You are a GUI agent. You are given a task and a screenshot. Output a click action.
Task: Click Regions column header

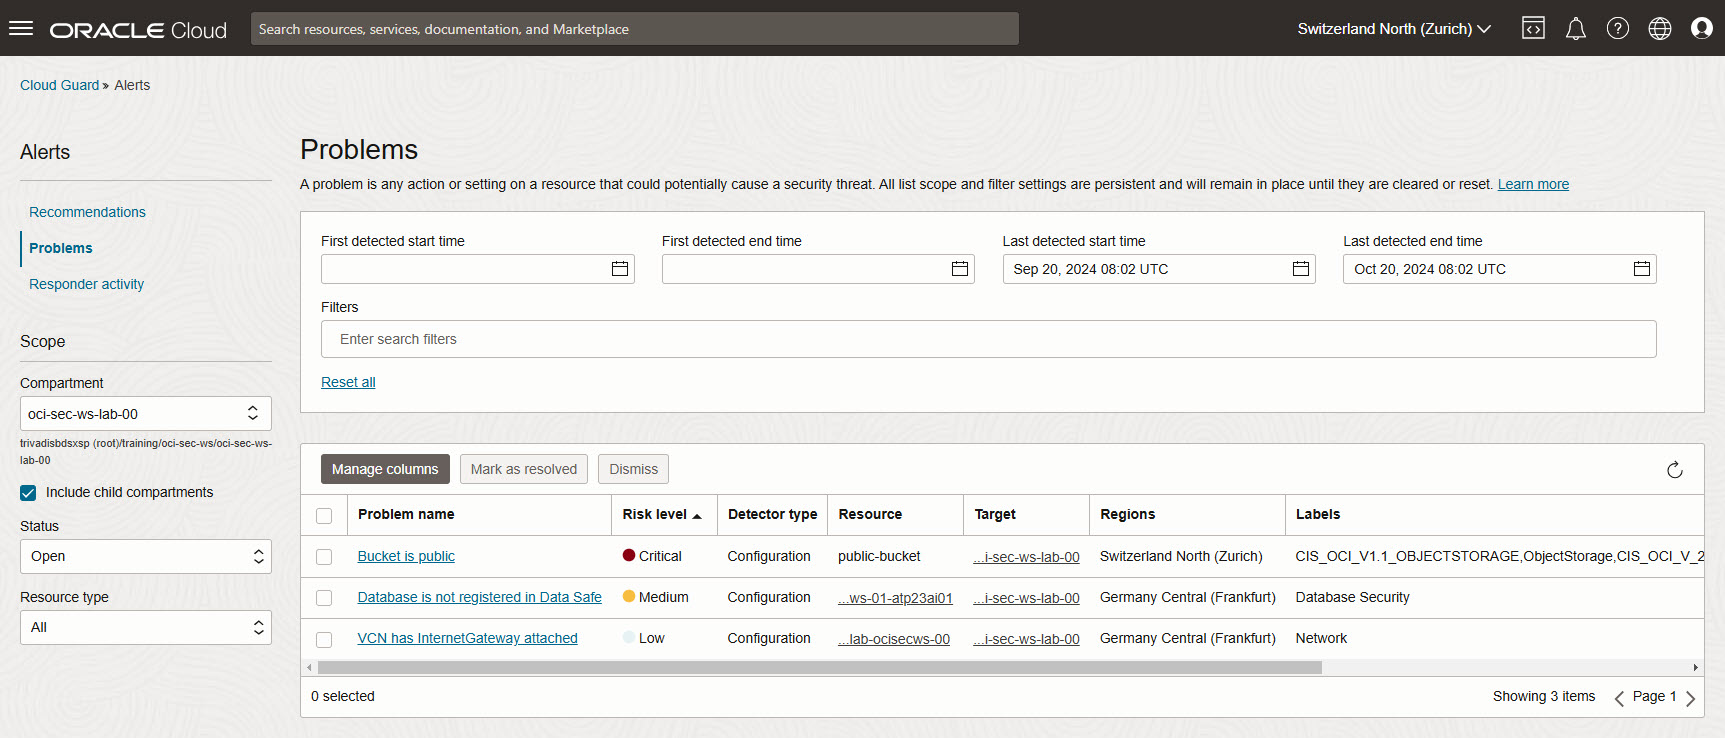point(1127,514)
